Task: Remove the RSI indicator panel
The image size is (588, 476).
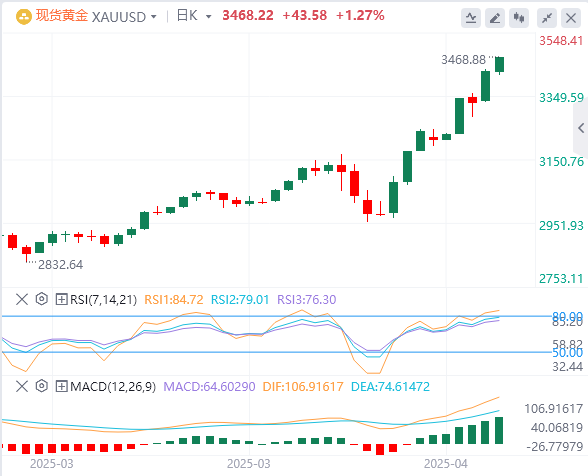Action: click(x=22, y=299)
